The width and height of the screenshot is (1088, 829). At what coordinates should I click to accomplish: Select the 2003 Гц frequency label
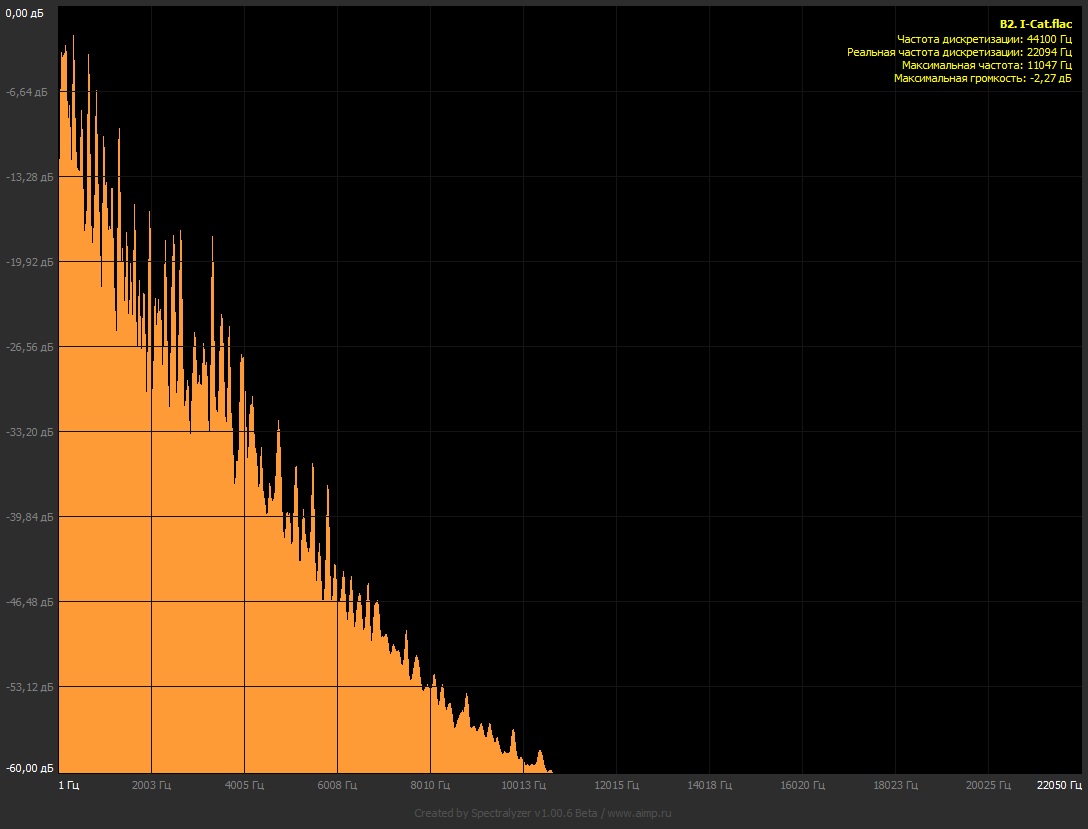click(x=152, y=785)
